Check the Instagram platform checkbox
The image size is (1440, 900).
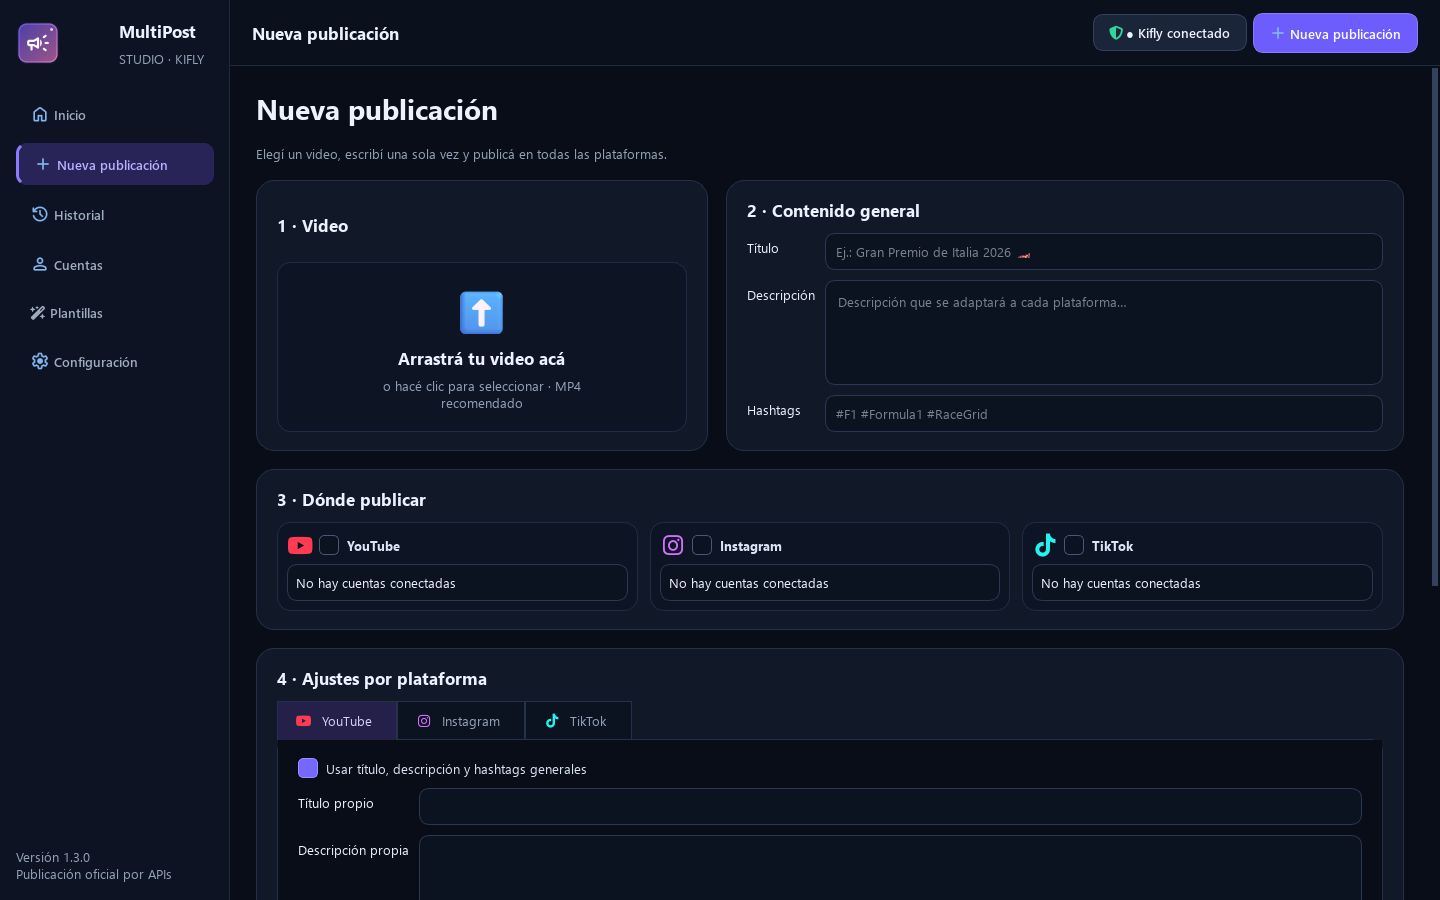tap(702, 545)
